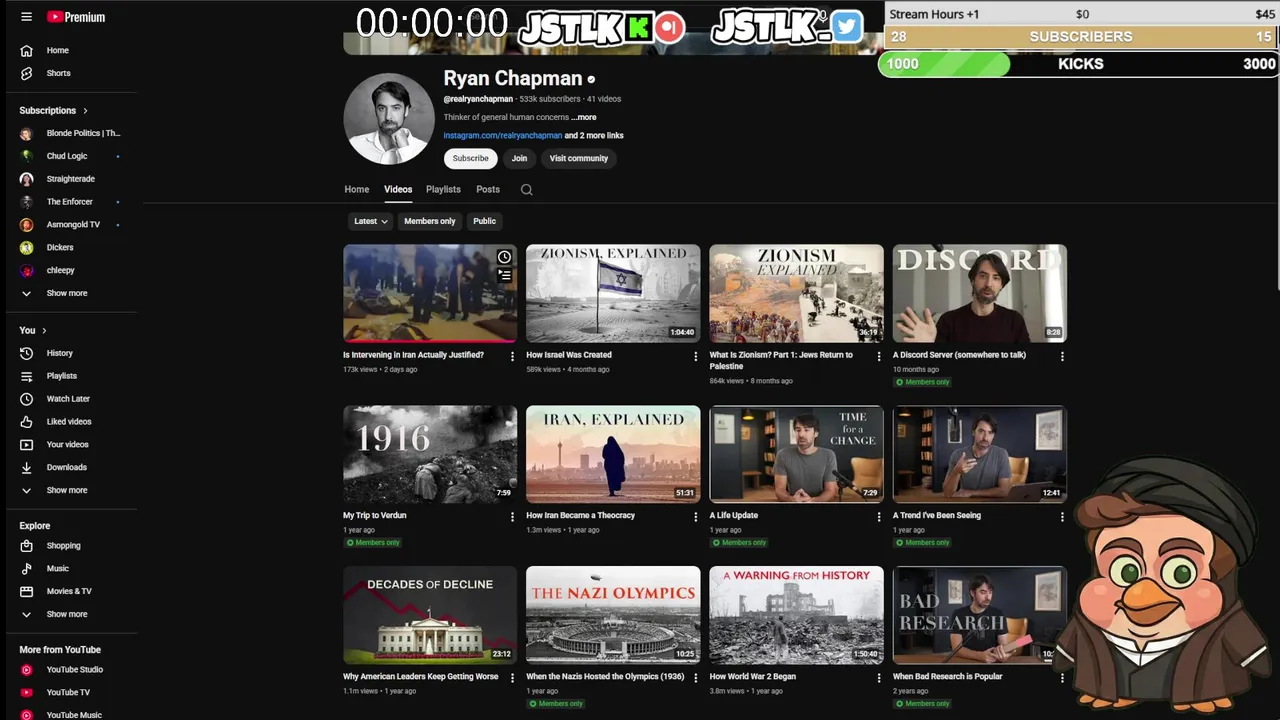1280x720 pixels.
Task: Open options menu for A Life Update
Action: pyautogui.click(x=879, y=517)
